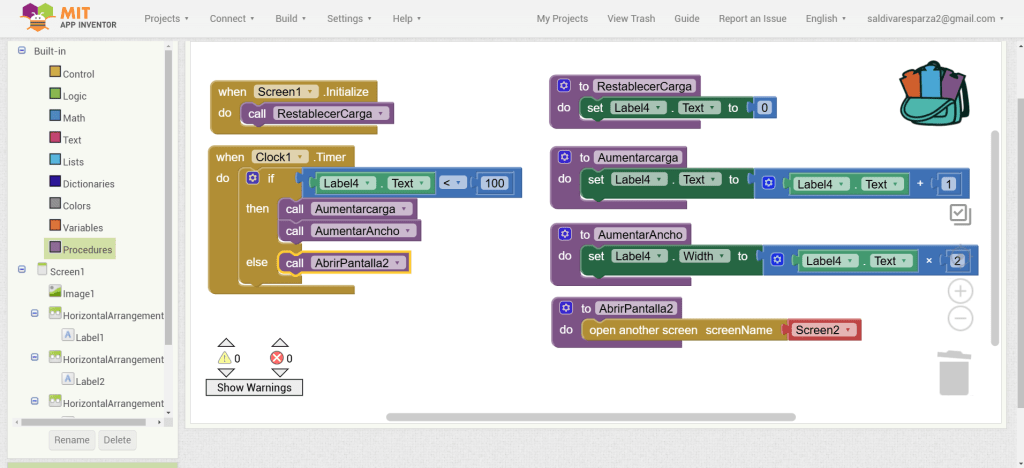The image size is (1024, 468).
Task: Click the gear icon on the if block
Action: tap(252, 178)
